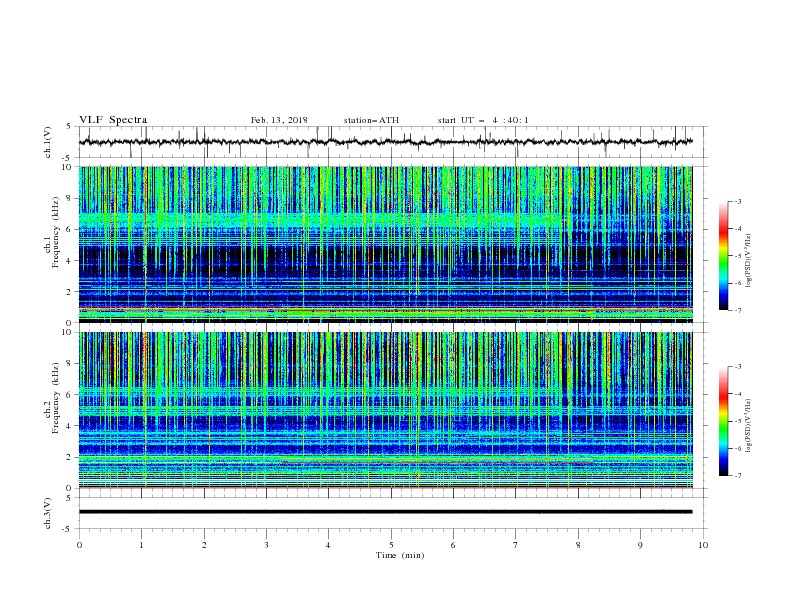The width and height of the screenshot is (792, 612).
Task: Click the "-3" tick on ch.1 color bar
Action: 737,201
